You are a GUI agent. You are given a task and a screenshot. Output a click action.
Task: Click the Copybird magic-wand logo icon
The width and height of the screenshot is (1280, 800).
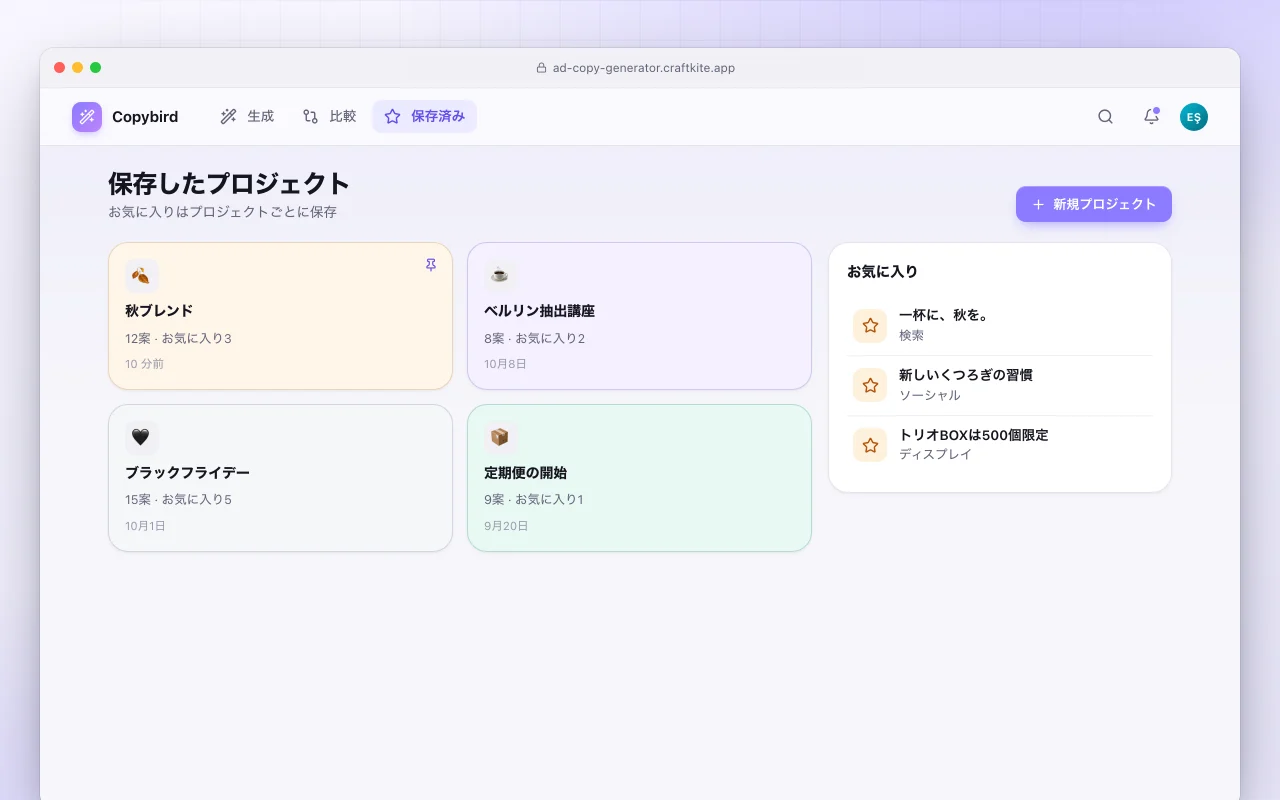pos(87,117)
